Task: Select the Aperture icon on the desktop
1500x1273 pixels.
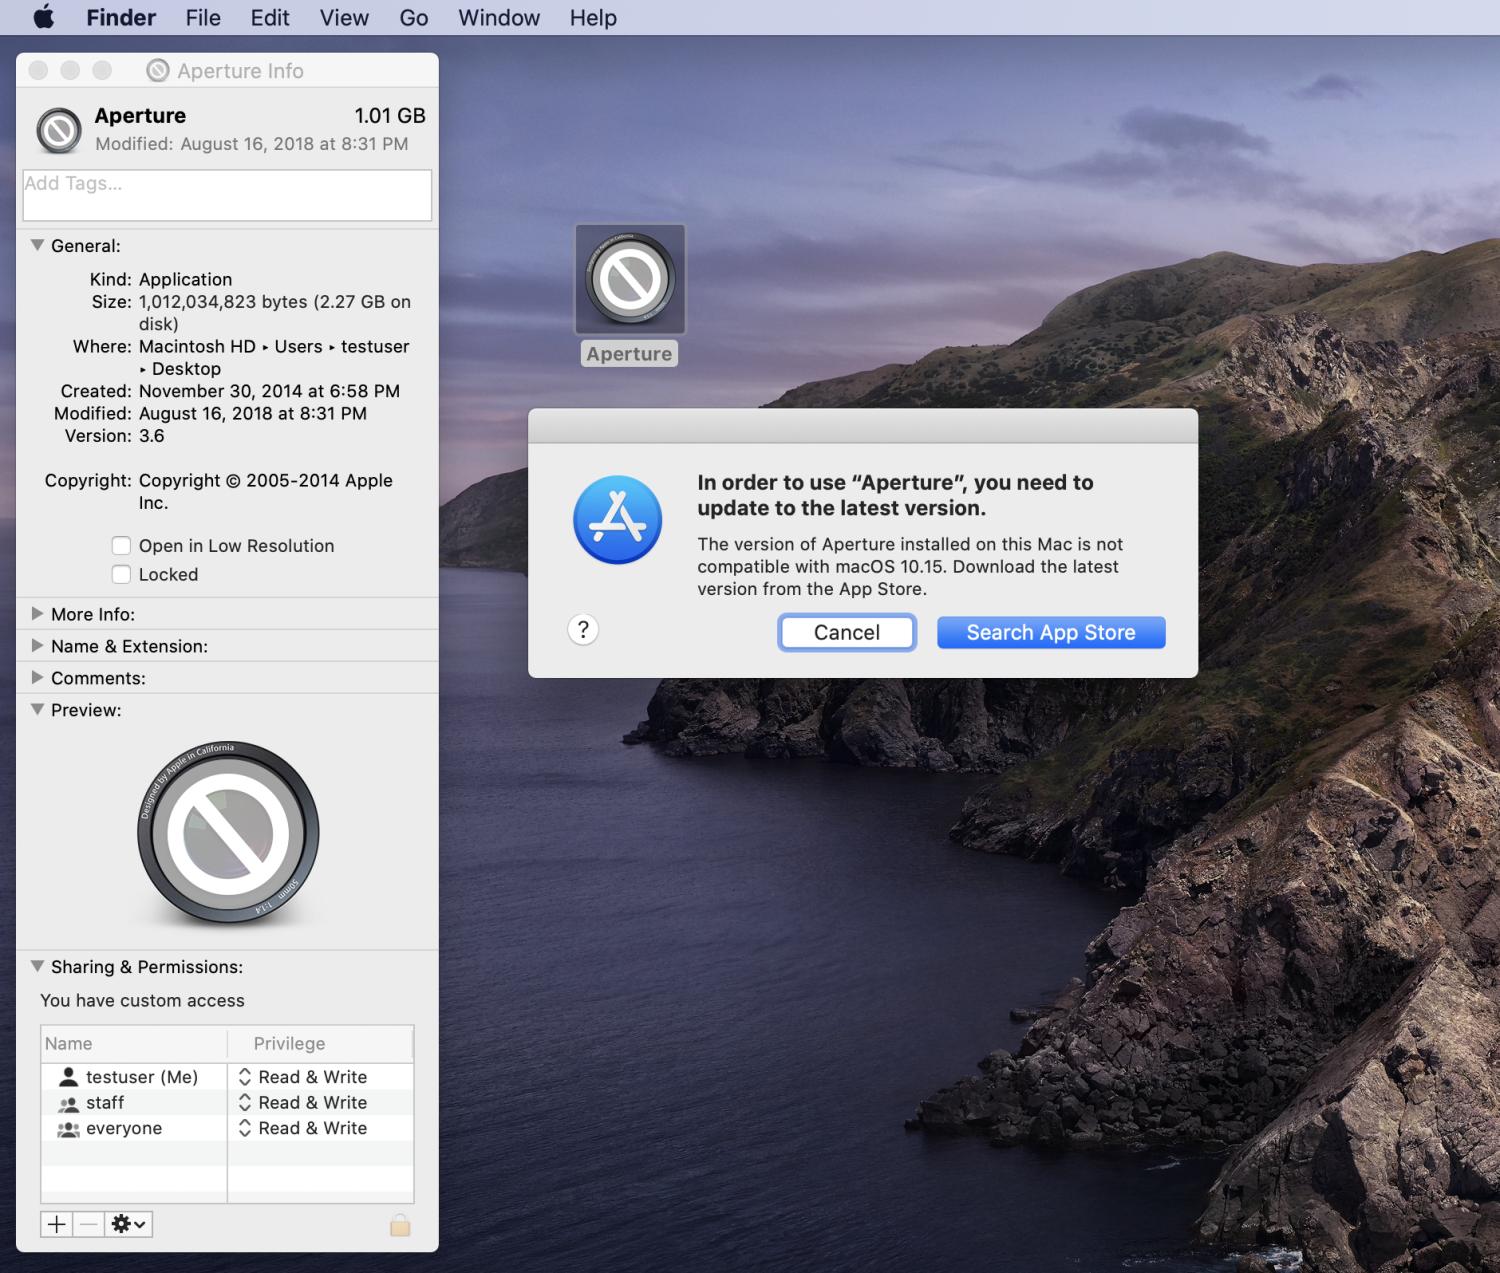Action: point(630,279)
